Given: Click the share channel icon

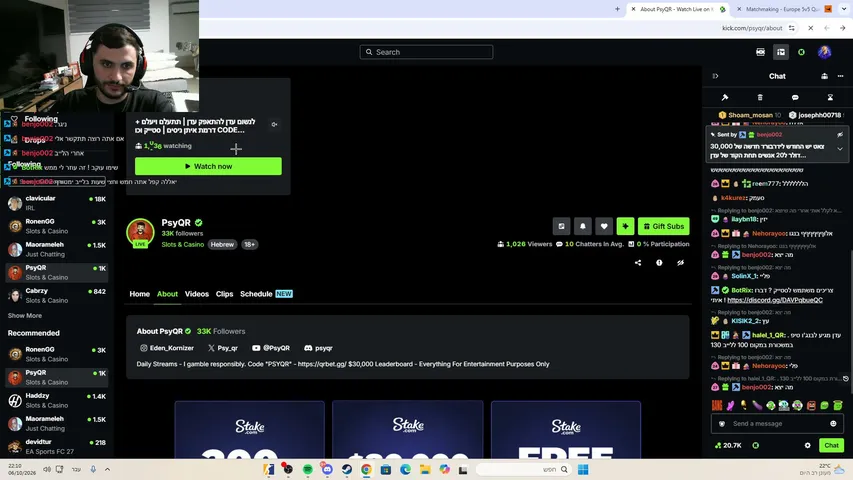Looking at the screenshot, I should pyautogui.click(x=638, y=262).
